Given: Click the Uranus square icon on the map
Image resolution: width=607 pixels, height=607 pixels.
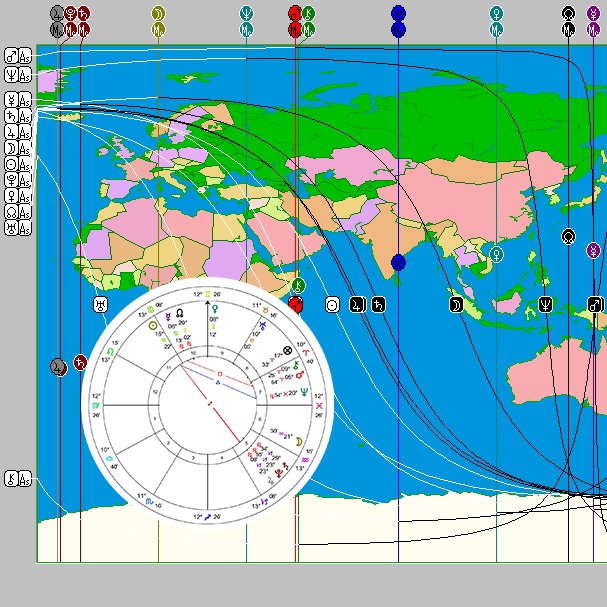Looking at the screenshot, I should 101,304.
